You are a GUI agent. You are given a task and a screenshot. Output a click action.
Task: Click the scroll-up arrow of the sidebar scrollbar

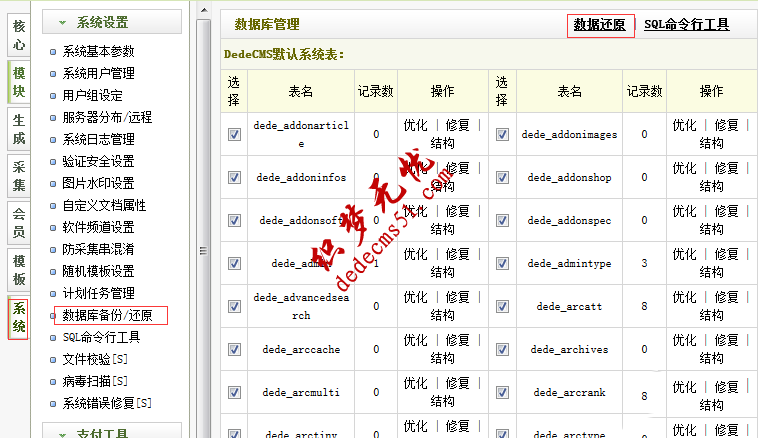pos(204,10)
